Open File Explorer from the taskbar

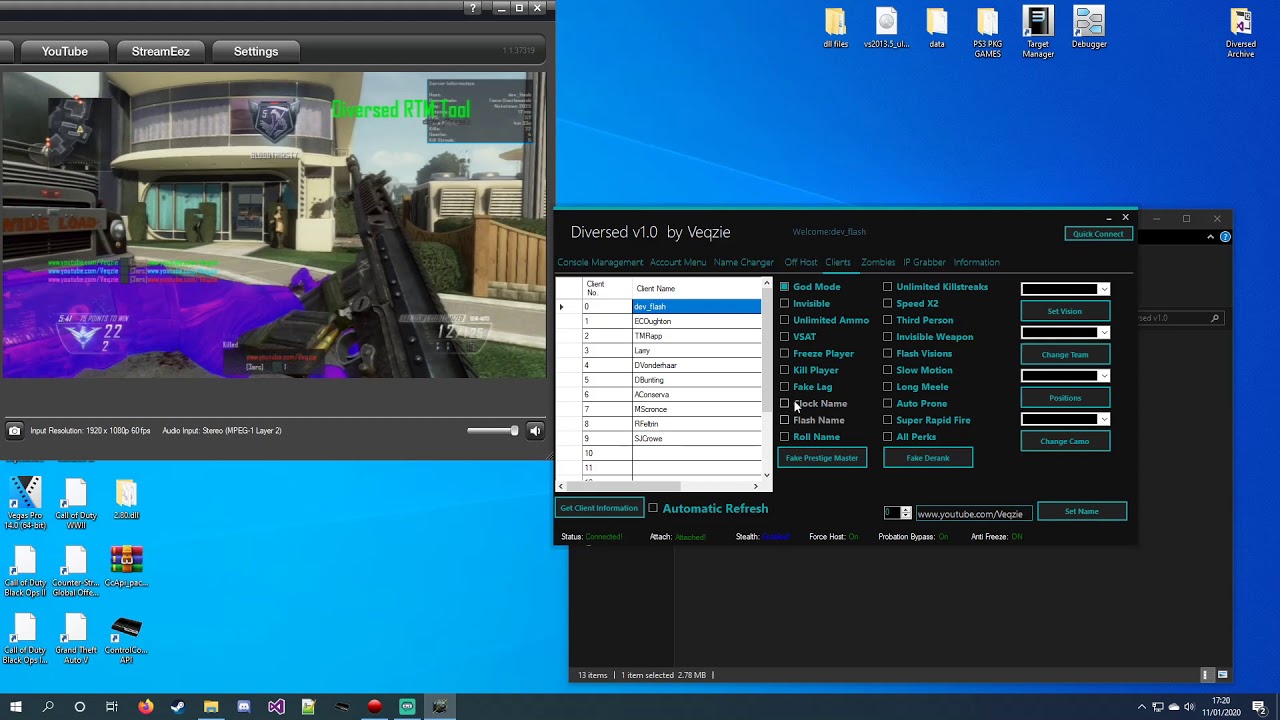click(x=211, y=707)
